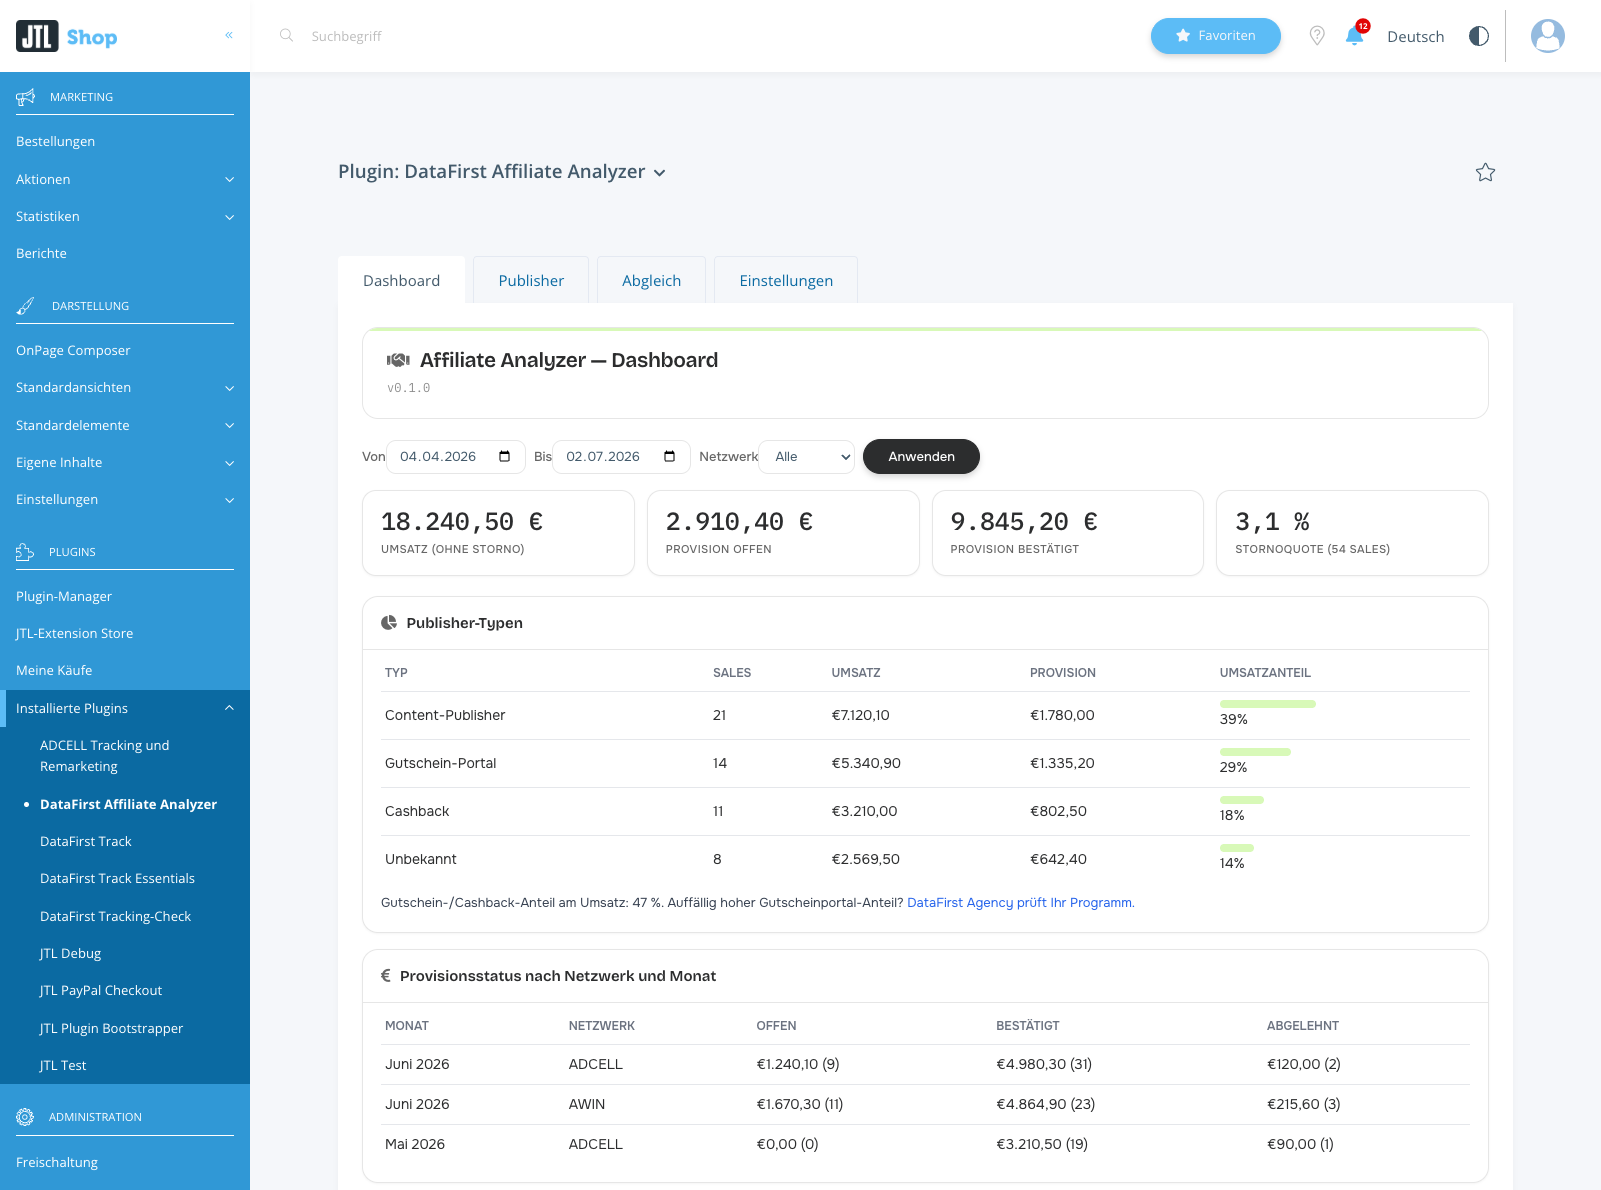The width and height of the screenshot is (1601, 1190).
Task: Expand Standardansichten submenu
Action: [125, 388]
